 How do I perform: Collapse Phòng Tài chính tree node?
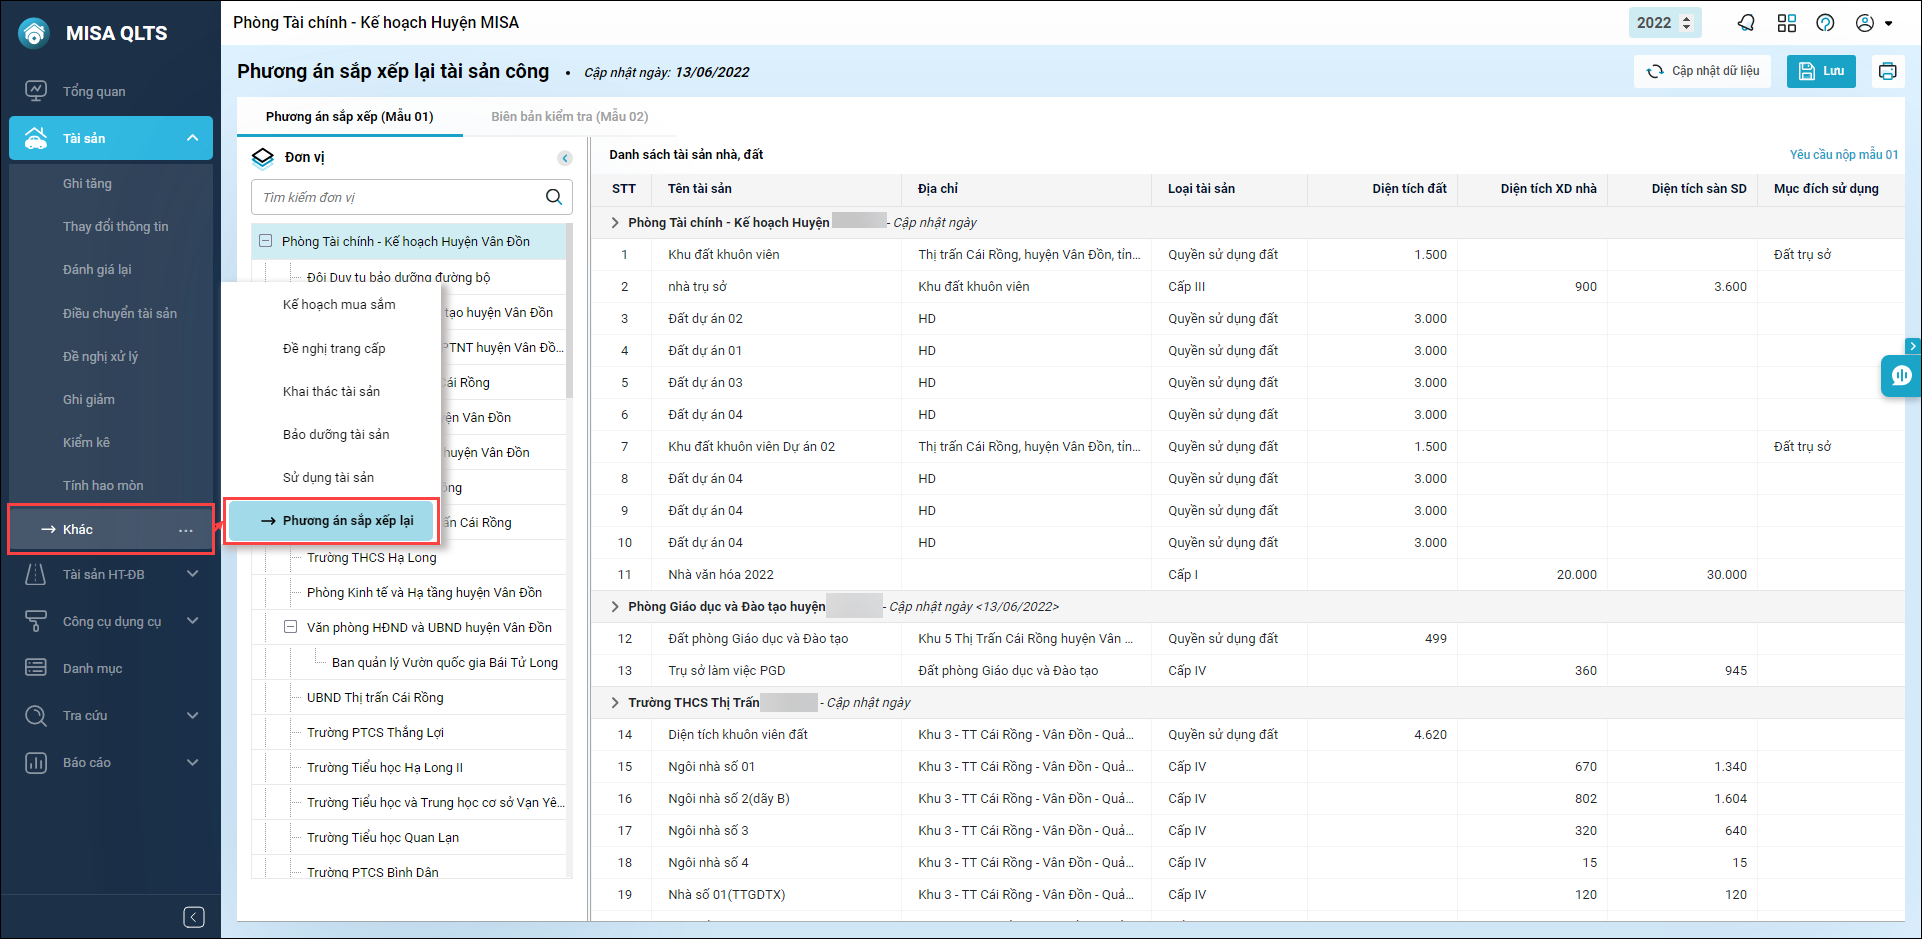pos(266,241)
